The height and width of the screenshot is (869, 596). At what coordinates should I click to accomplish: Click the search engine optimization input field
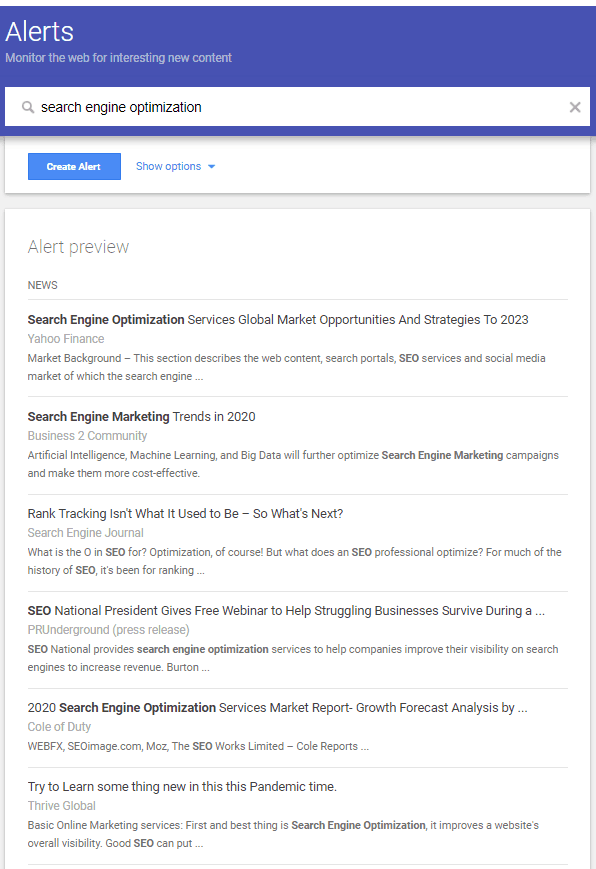(297, 106)
